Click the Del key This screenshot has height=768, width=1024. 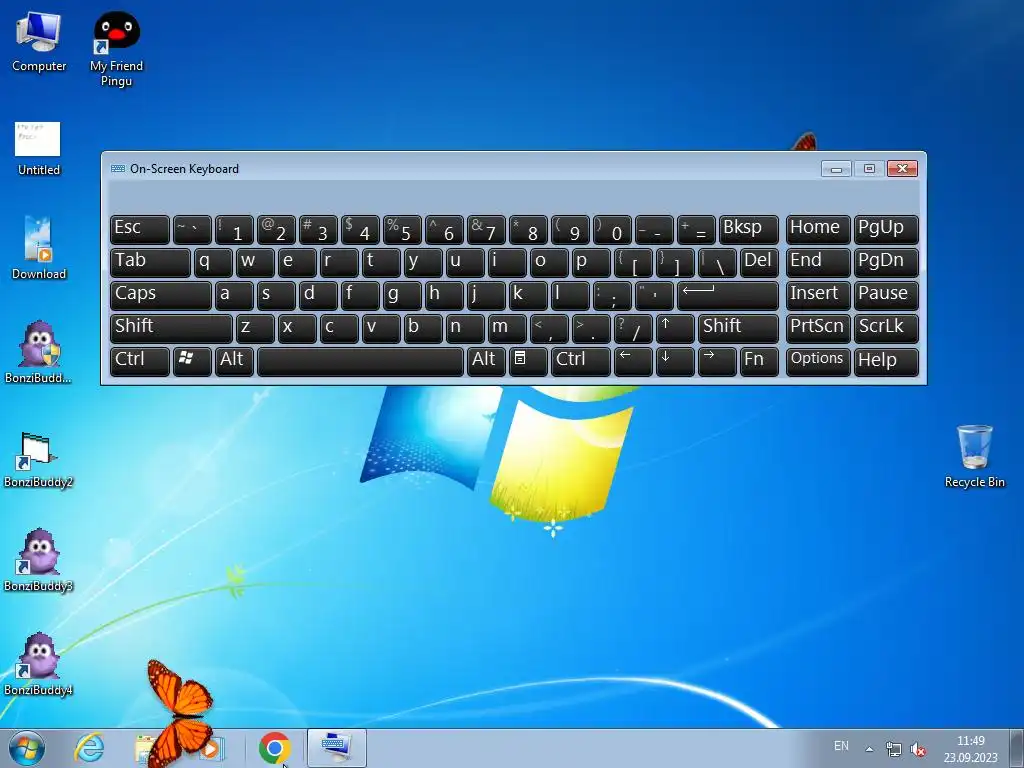tap(759, 263)
